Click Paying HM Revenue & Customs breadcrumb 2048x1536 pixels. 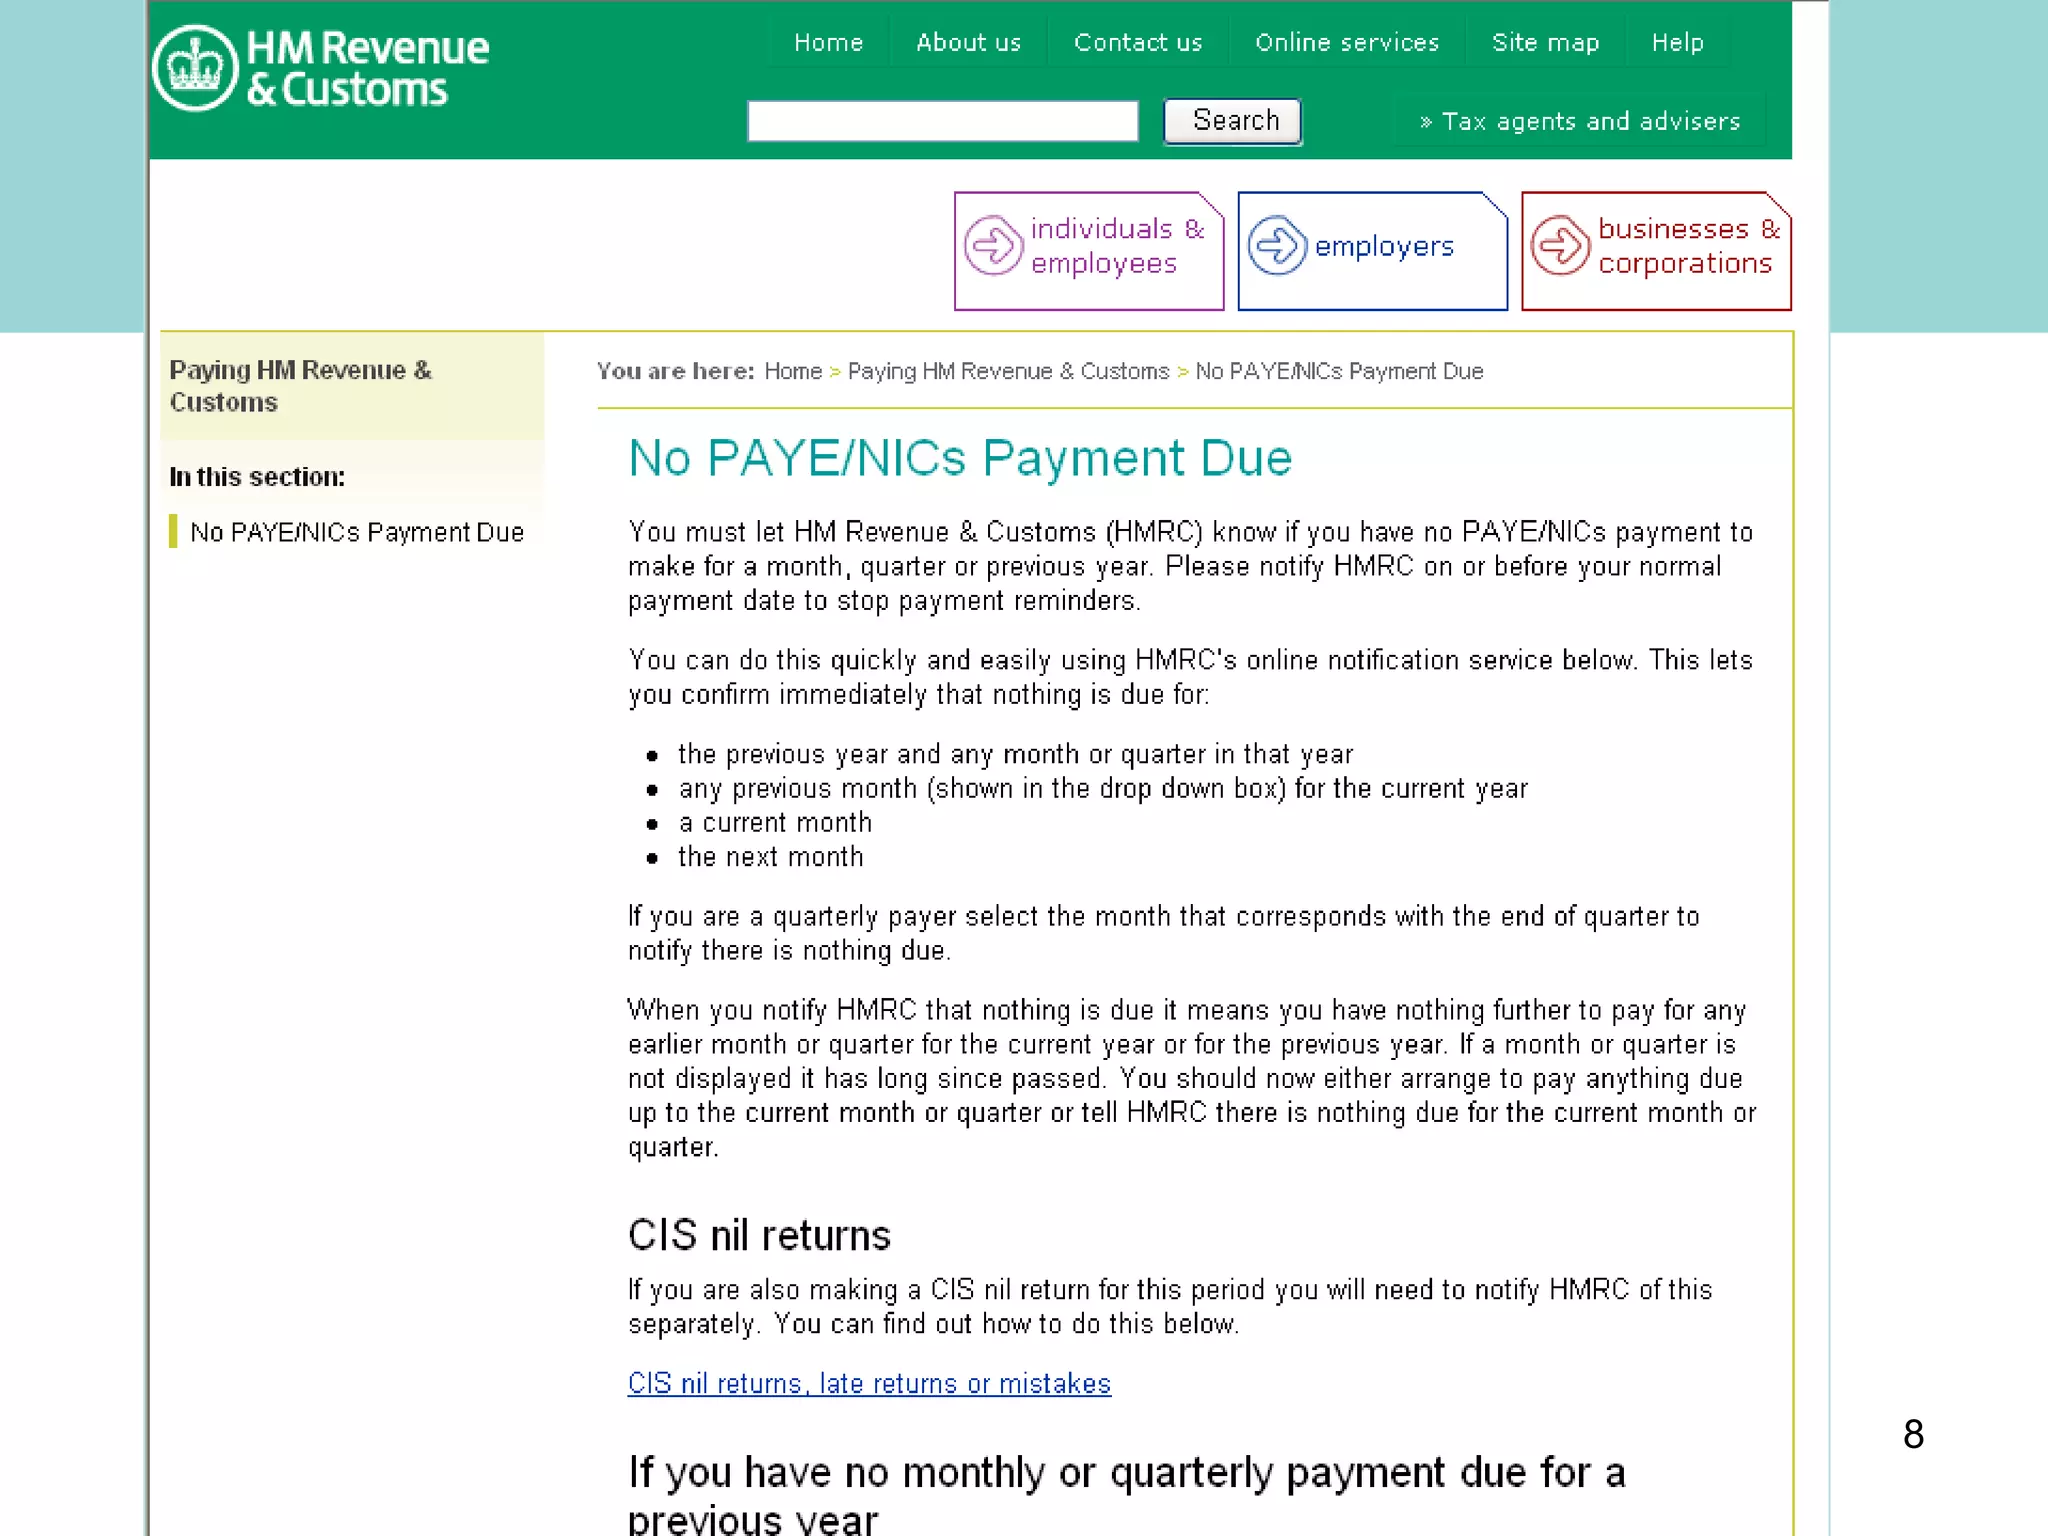[x=1008, y=372]
